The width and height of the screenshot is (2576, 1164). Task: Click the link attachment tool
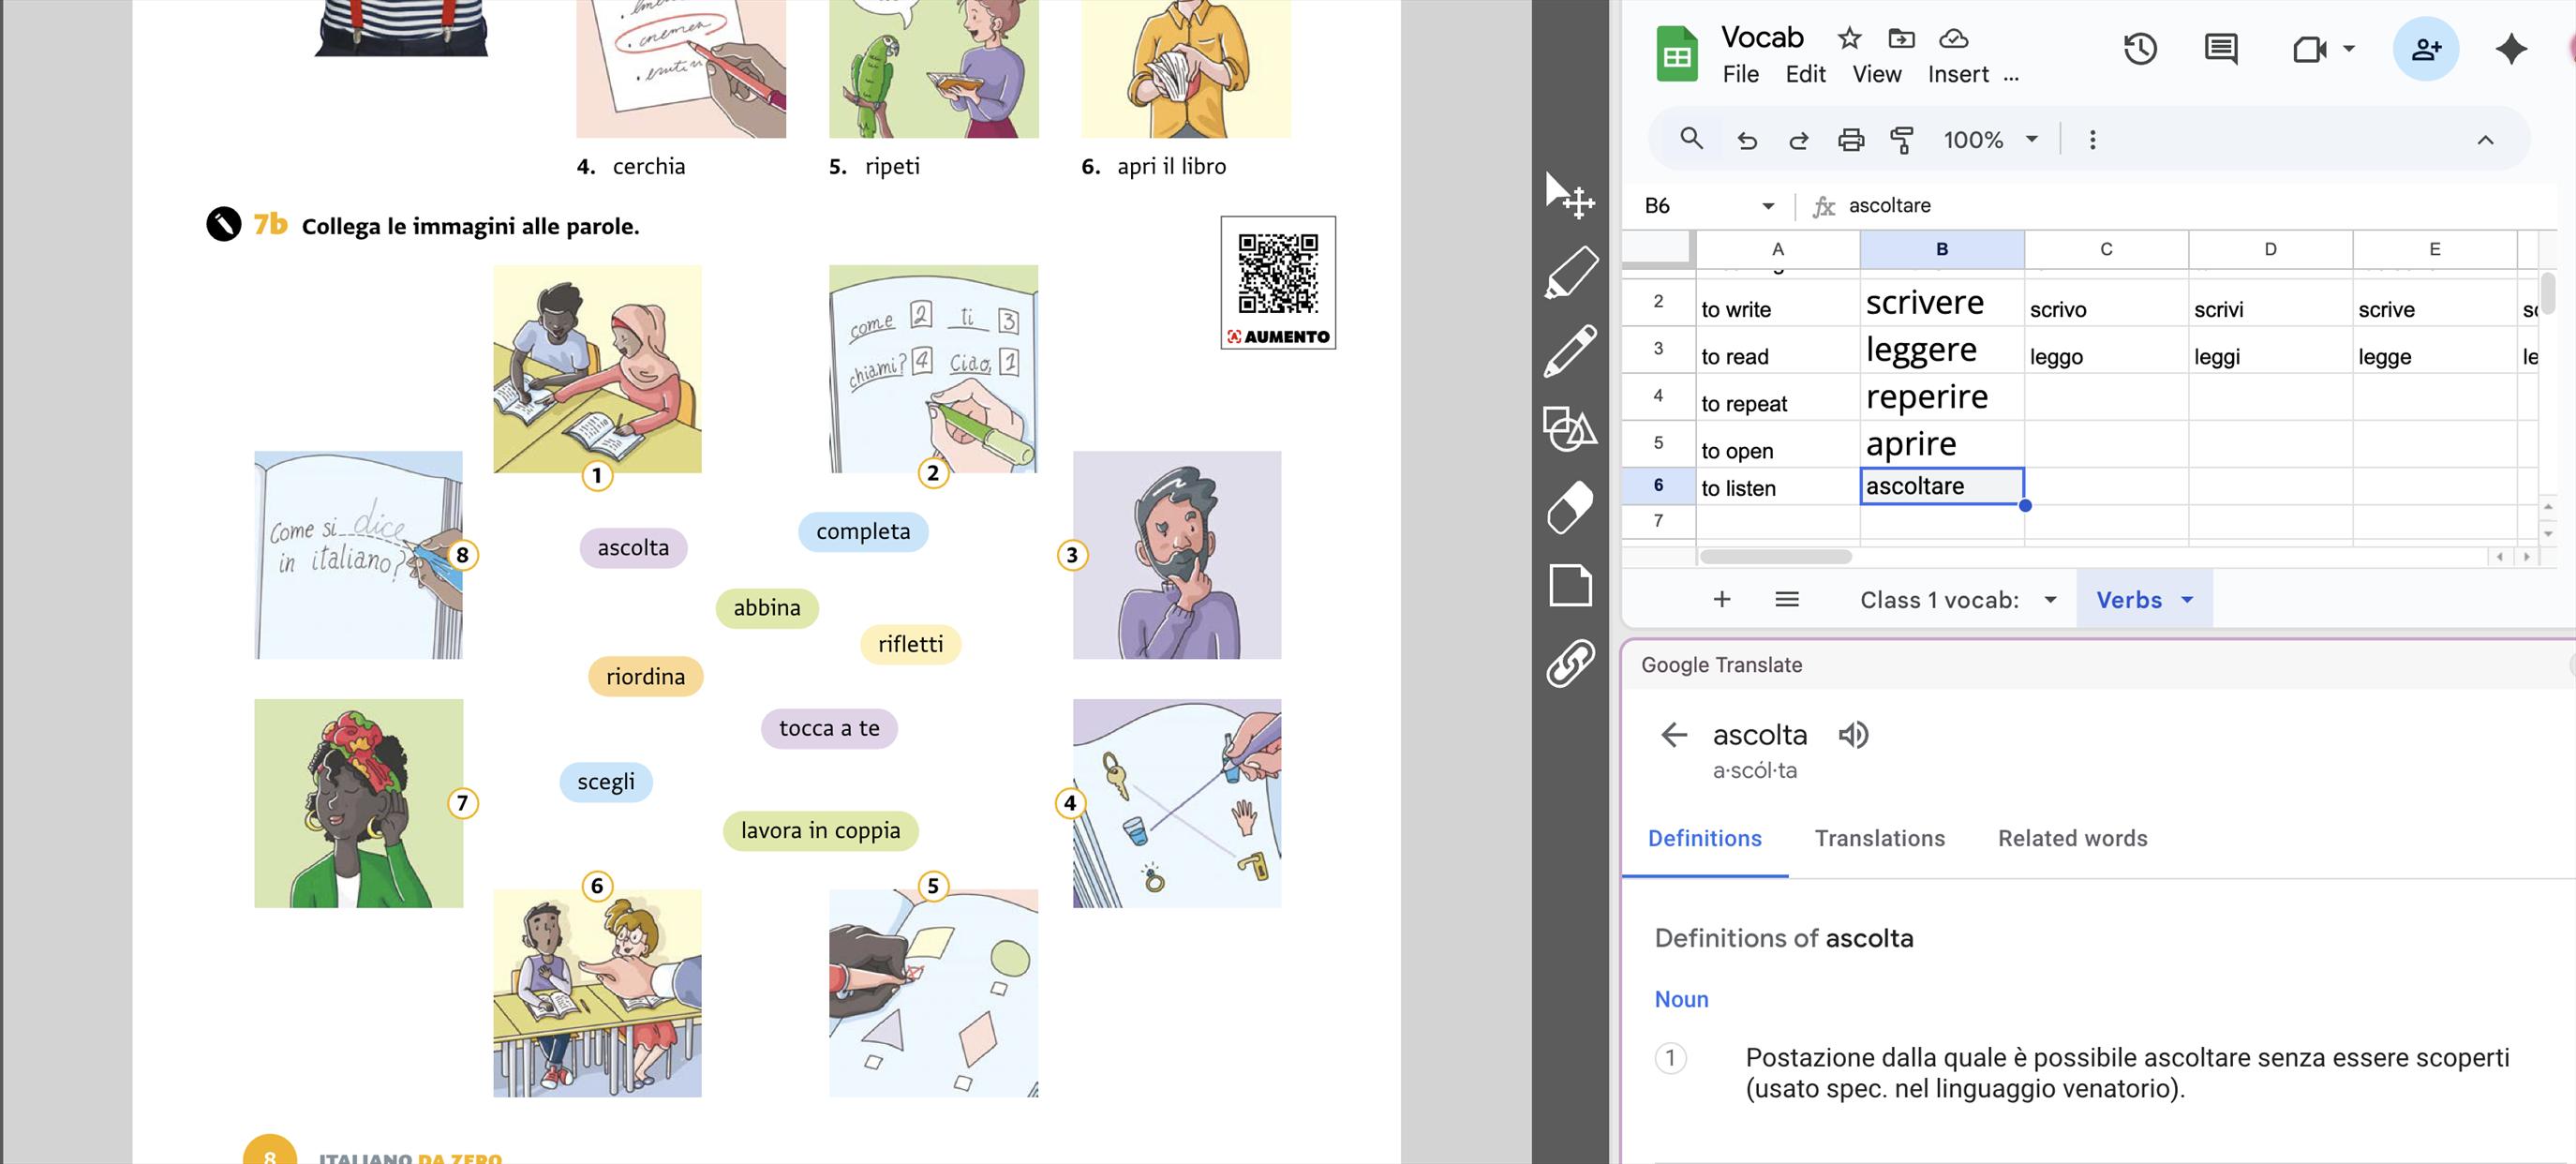1570,663
